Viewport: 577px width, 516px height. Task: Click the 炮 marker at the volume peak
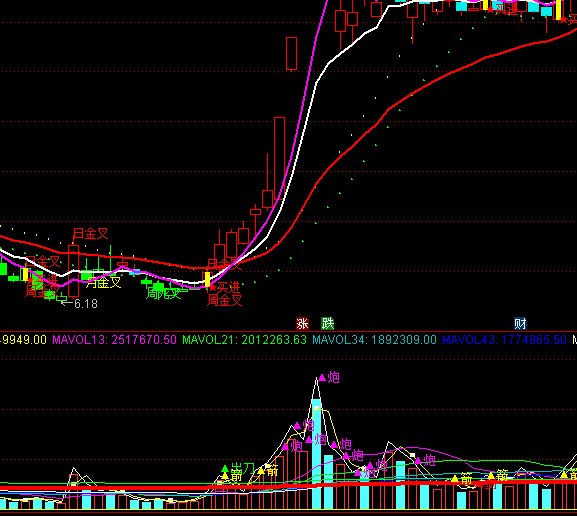click(329, 377)
